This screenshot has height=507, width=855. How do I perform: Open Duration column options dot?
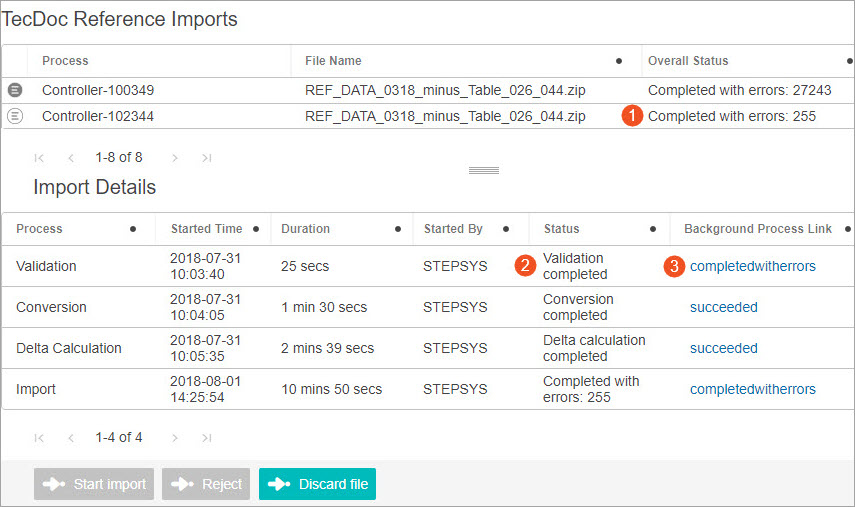tap(398, 229)
